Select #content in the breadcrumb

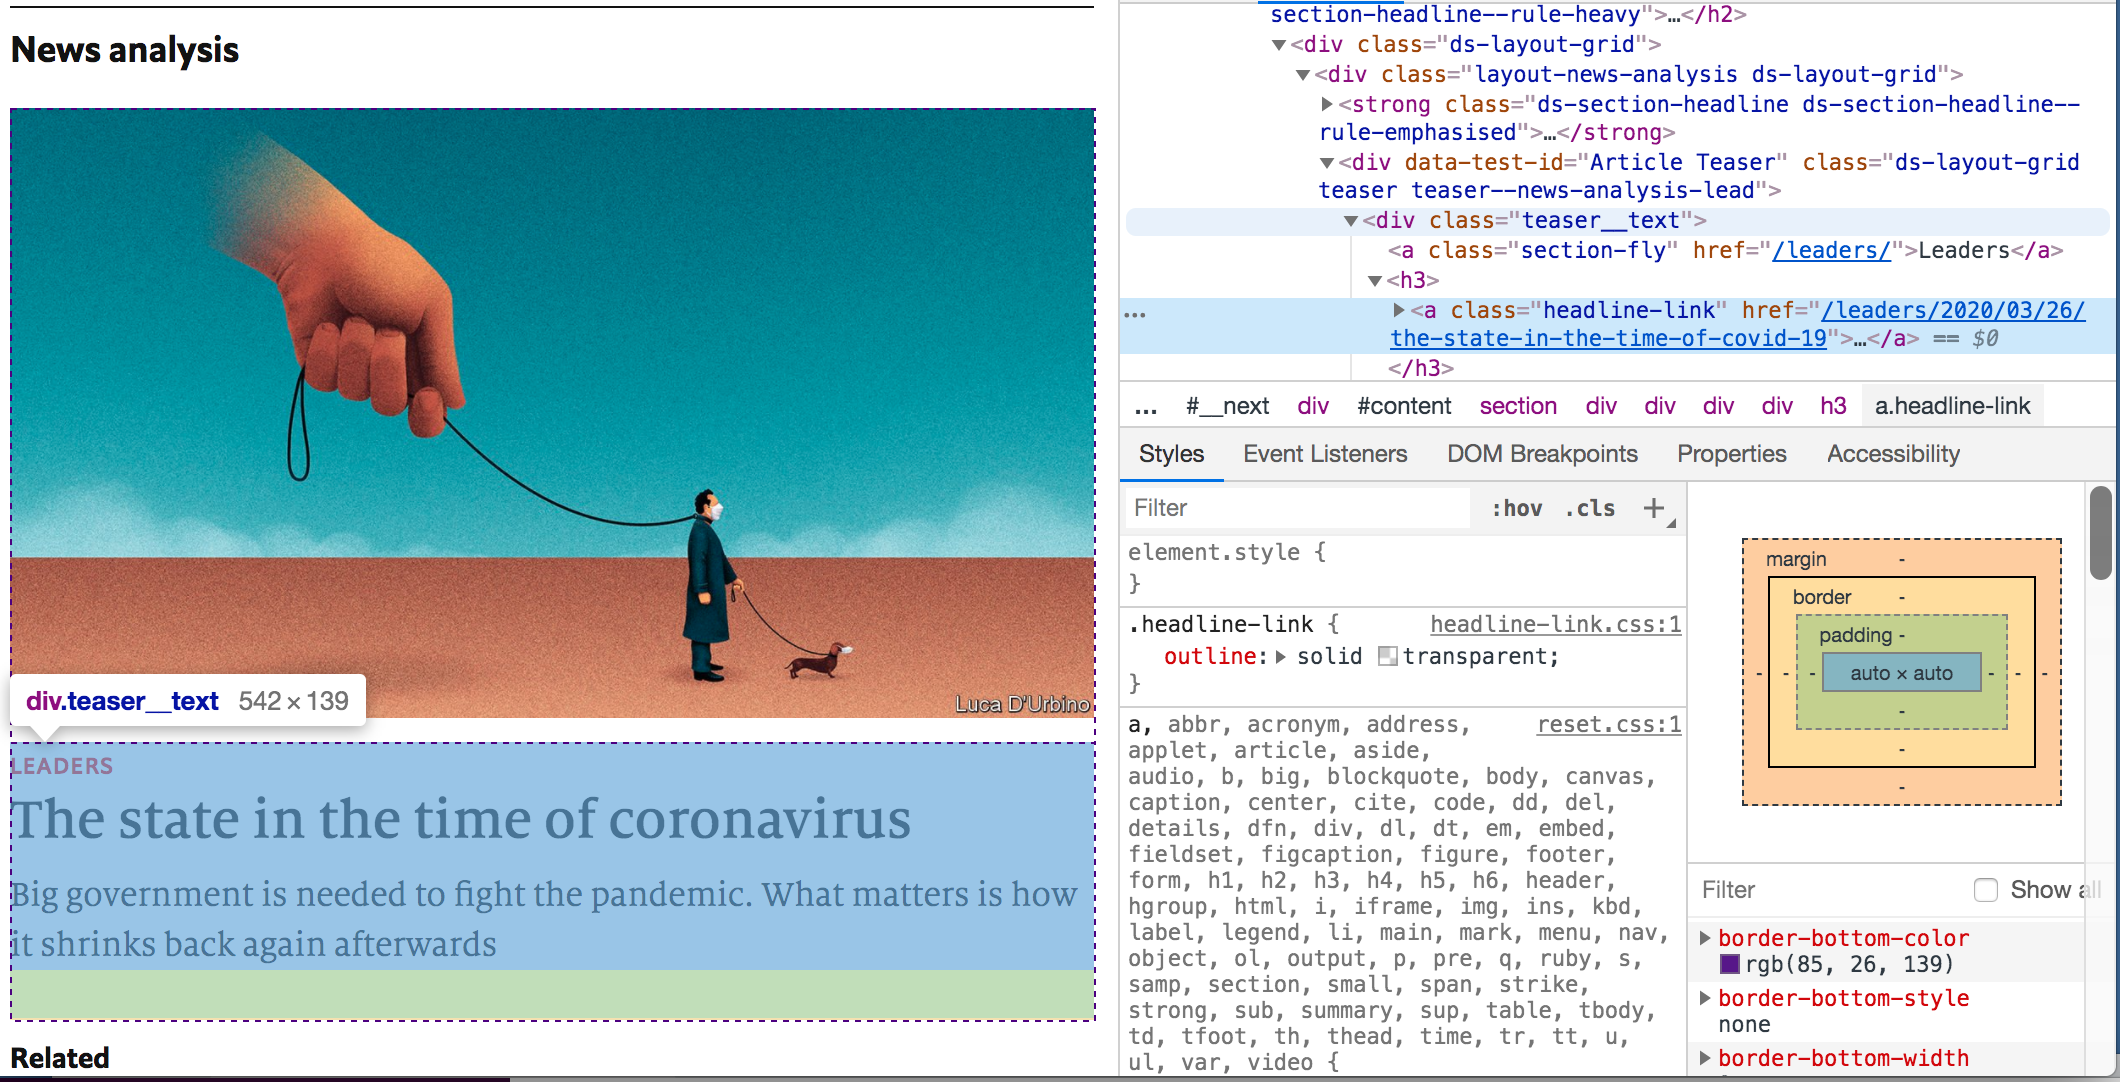click(x=1404, y=406)
